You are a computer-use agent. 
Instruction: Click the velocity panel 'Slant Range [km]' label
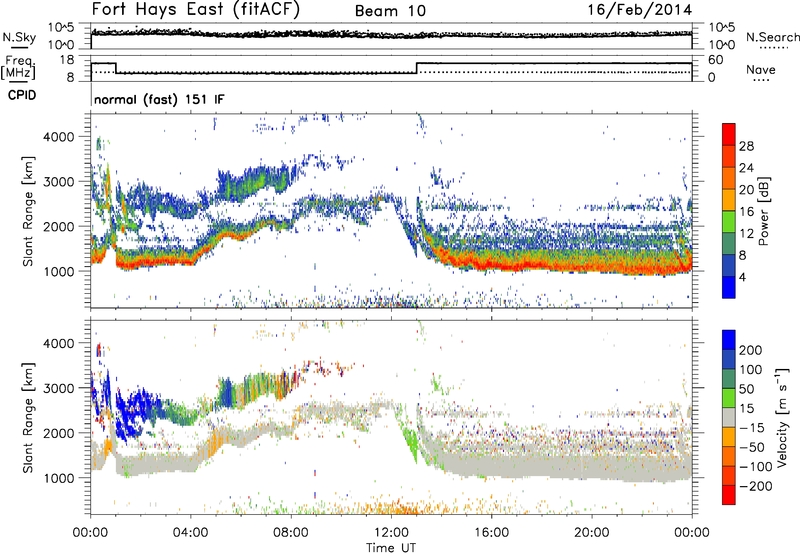28,418
